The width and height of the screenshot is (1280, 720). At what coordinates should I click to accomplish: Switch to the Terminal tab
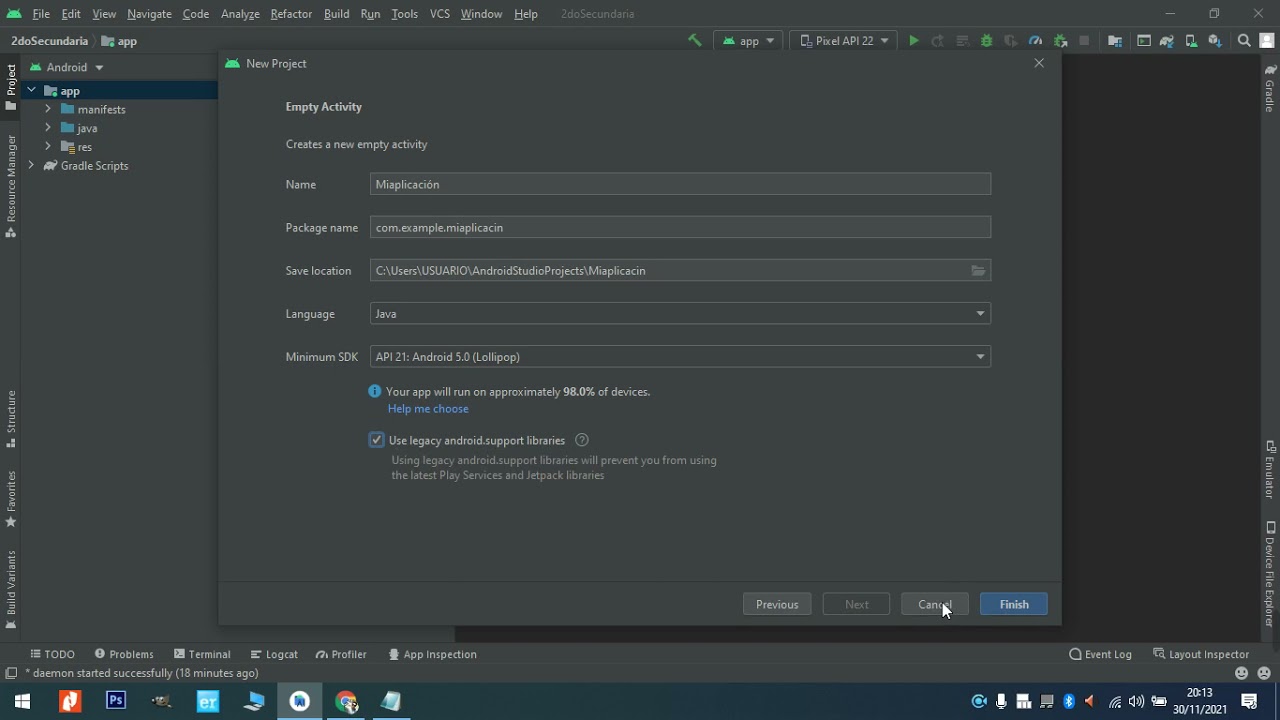click(x=202, y=654)
